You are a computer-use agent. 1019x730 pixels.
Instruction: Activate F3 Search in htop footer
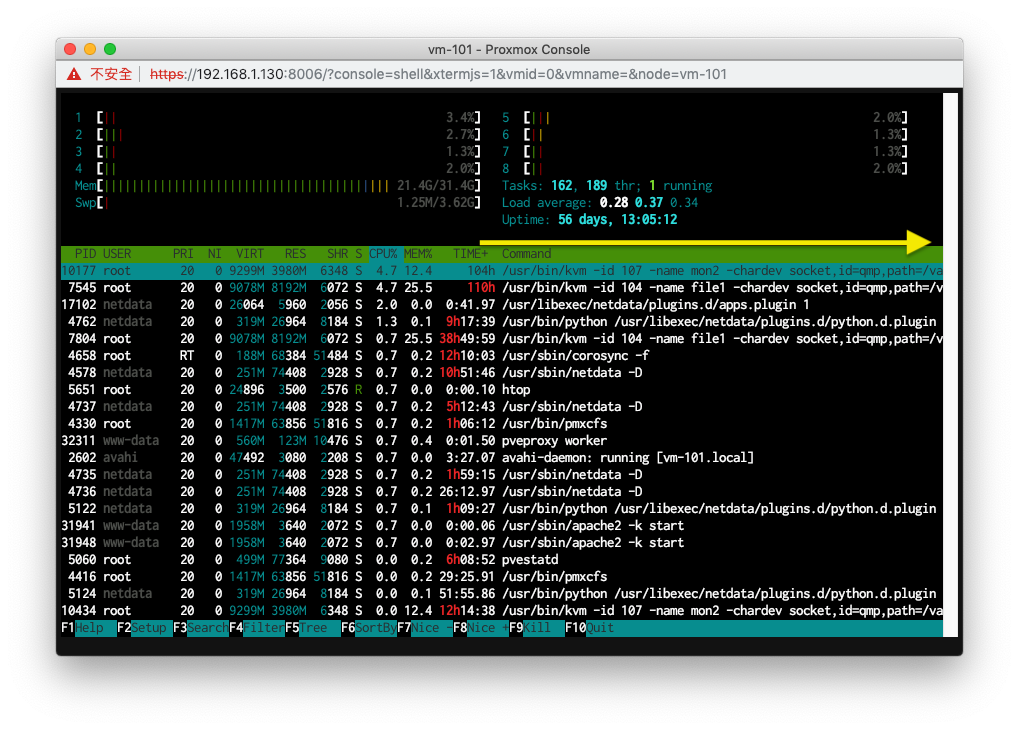pos(201,628)
